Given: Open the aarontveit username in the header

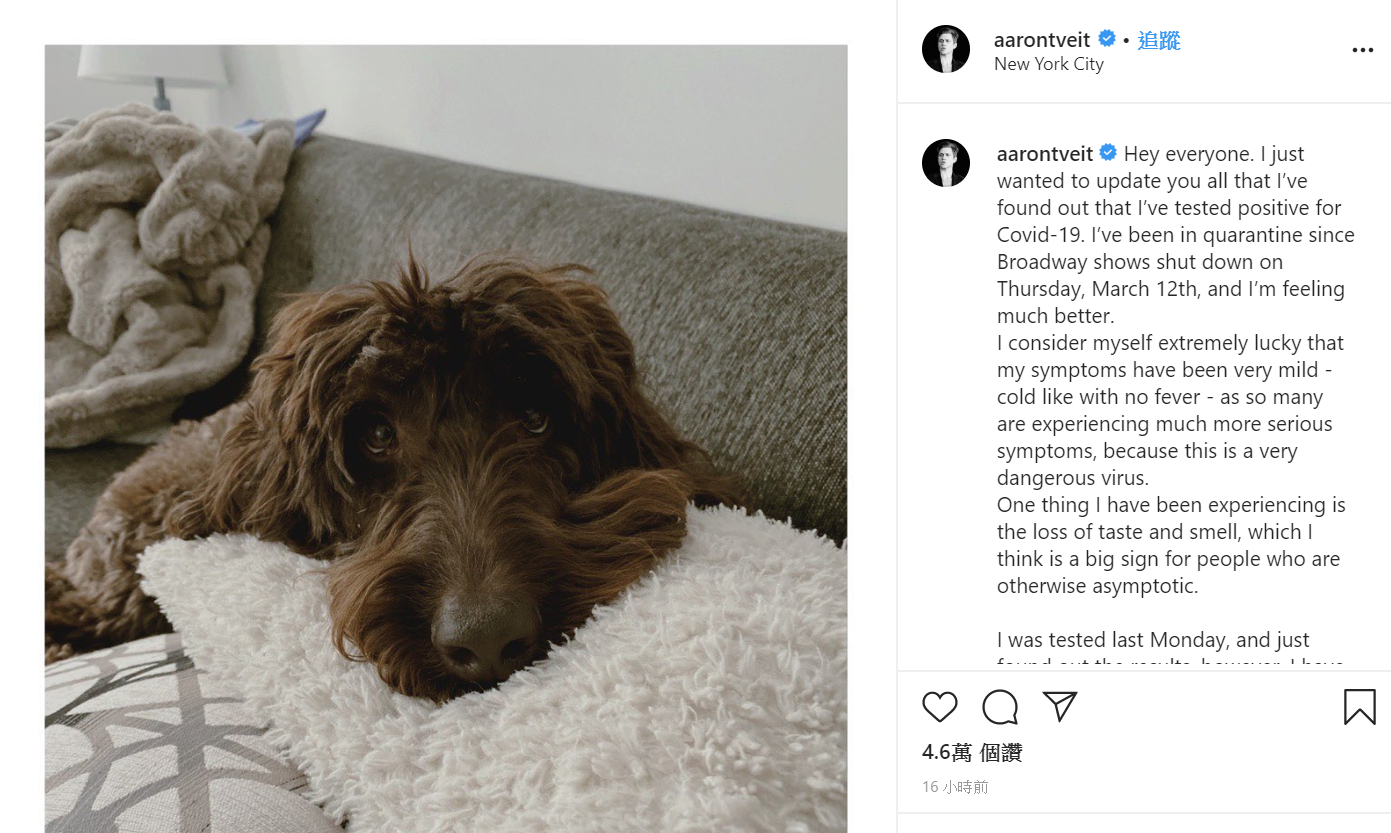Looking at the screenshot, I should click(x=1042, y=40).
